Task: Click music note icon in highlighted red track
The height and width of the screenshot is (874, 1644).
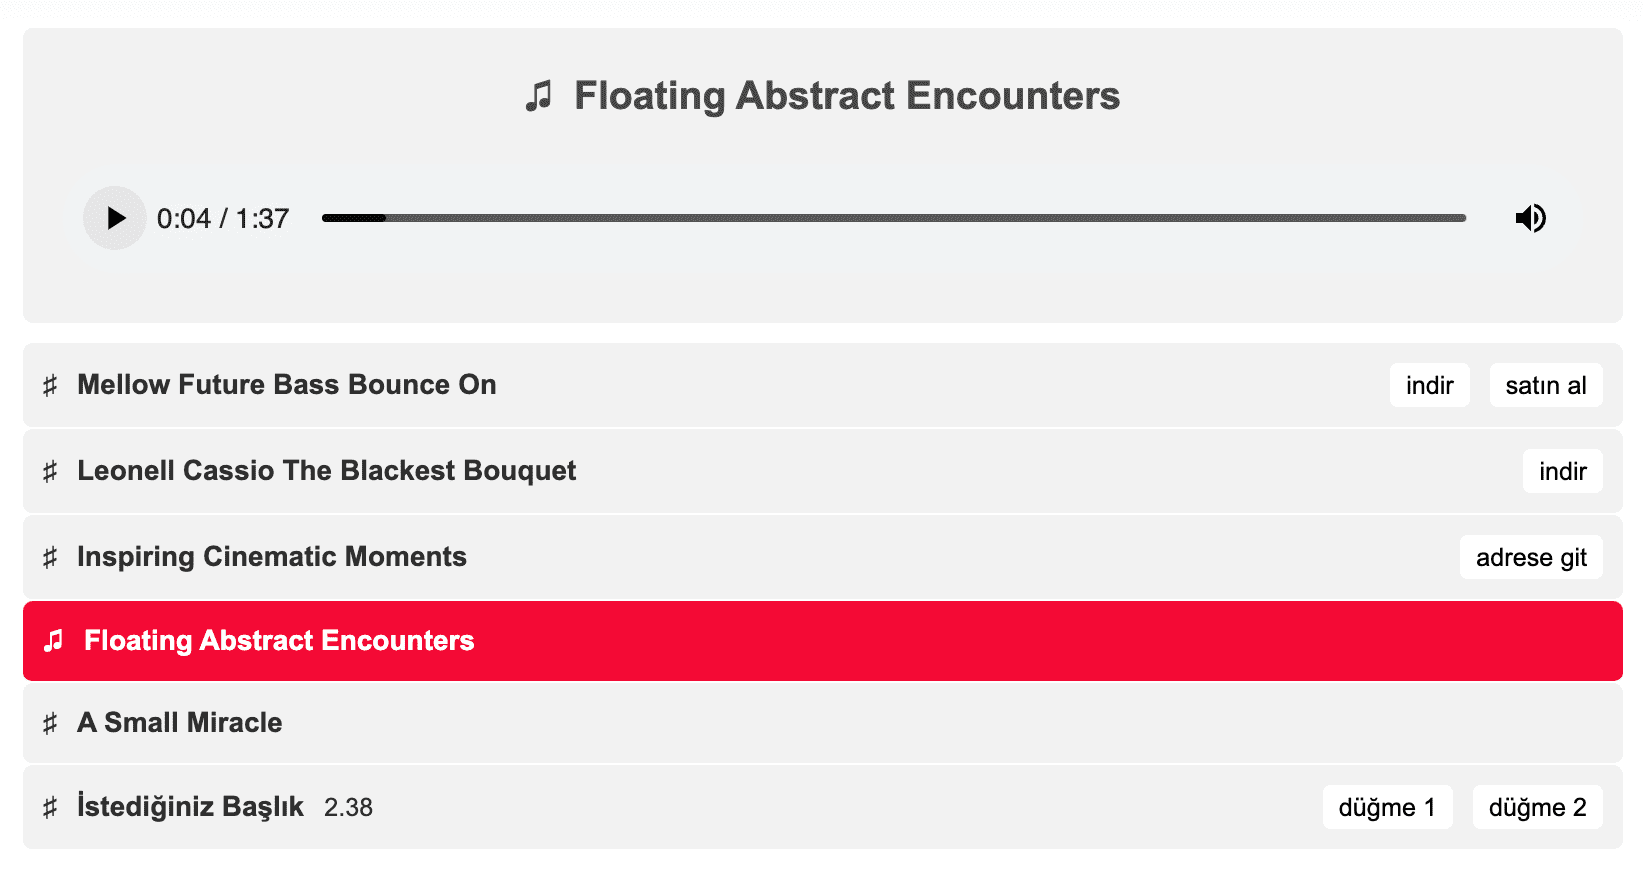Action: click(x=54, y=641)
